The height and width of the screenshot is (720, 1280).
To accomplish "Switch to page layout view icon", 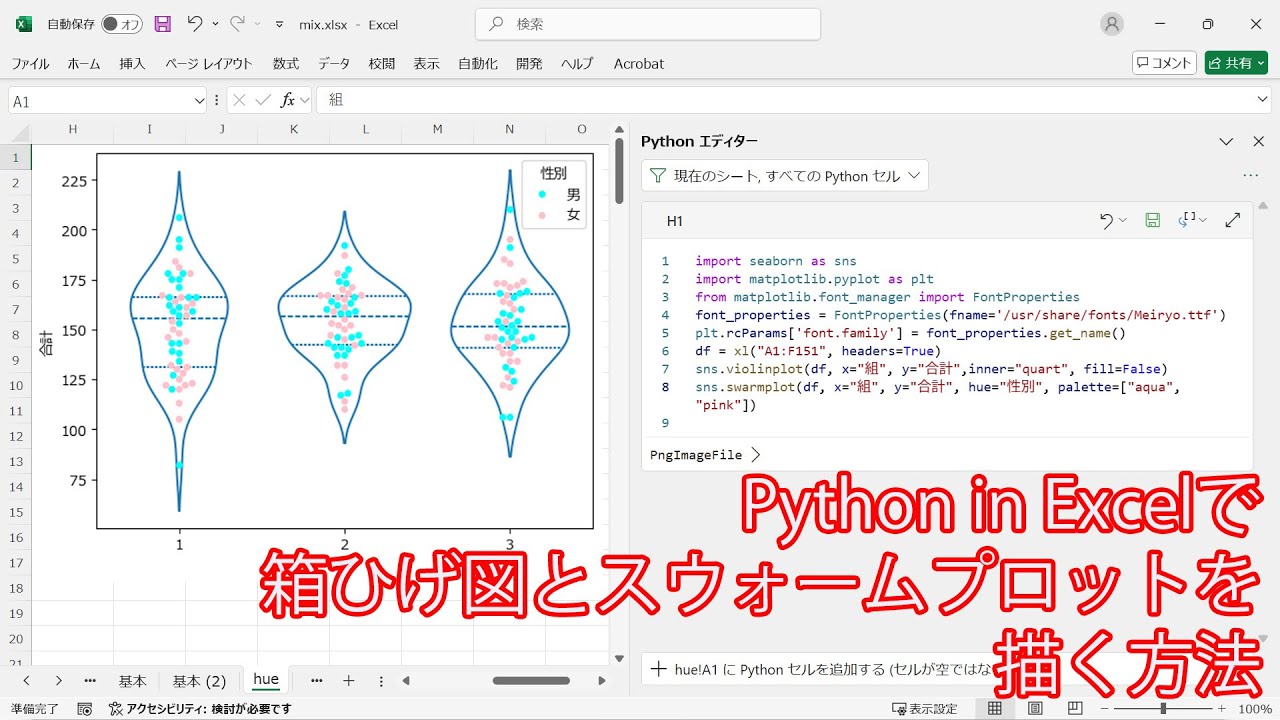I will point(1035,709).
